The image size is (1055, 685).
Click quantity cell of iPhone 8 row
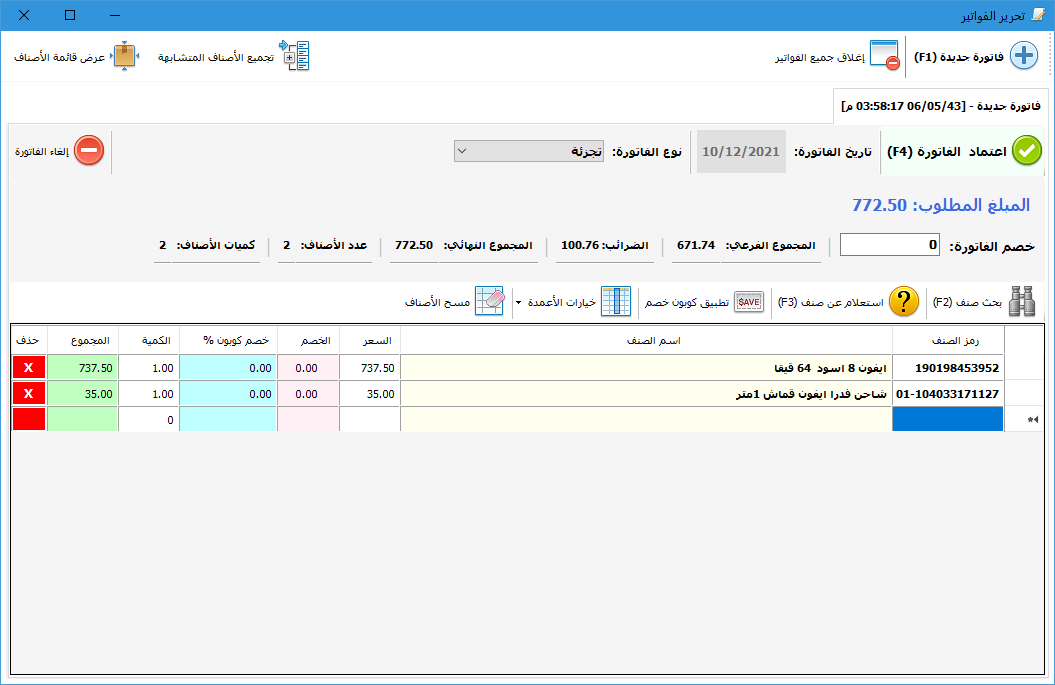pyautogui.click(x=148, y=368)
